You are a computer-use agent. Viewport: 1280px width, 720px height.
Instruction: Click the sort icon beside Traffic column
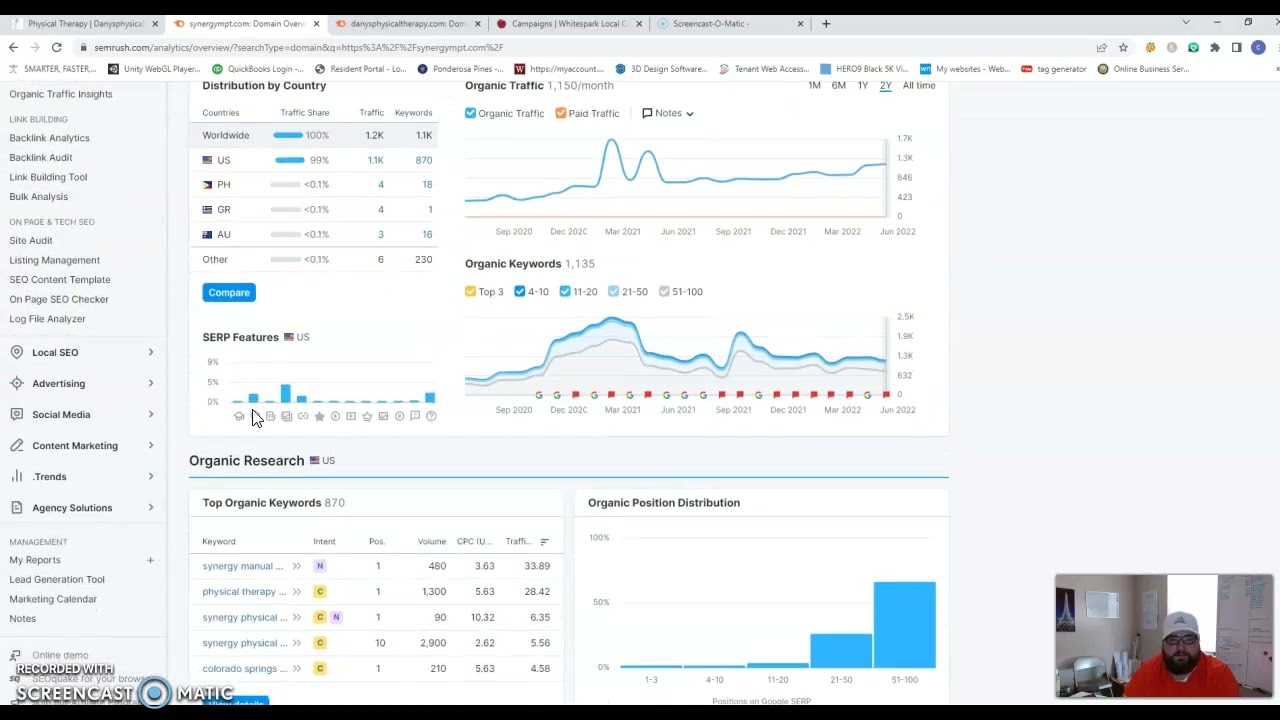coord(544,542)
